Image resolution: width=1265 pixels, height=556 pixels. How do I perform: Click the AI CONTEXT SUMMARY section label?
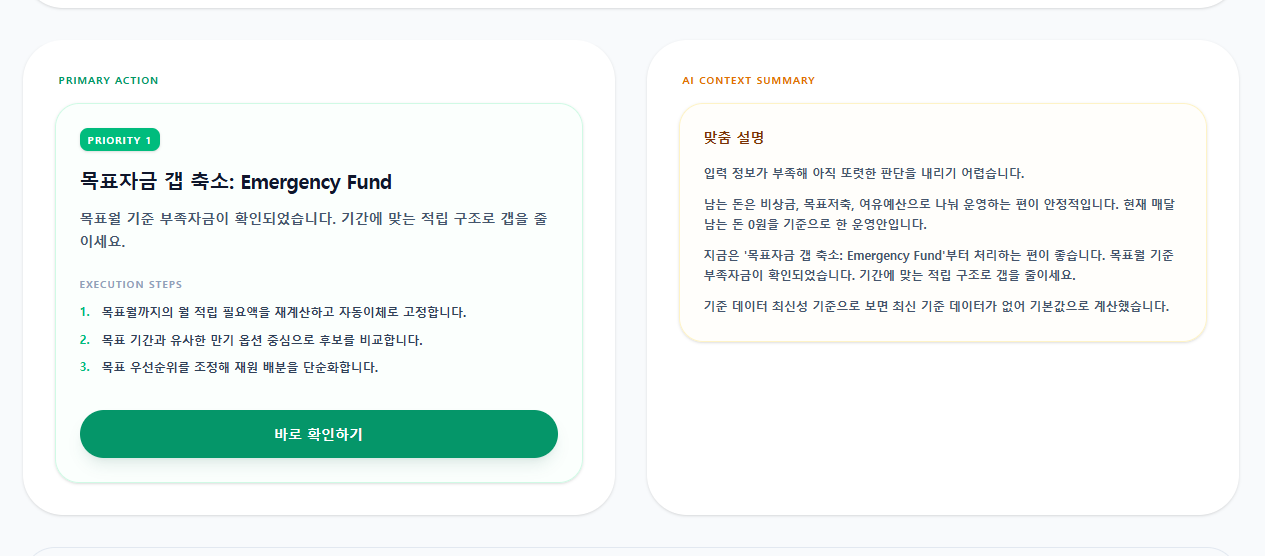(748, 81)
